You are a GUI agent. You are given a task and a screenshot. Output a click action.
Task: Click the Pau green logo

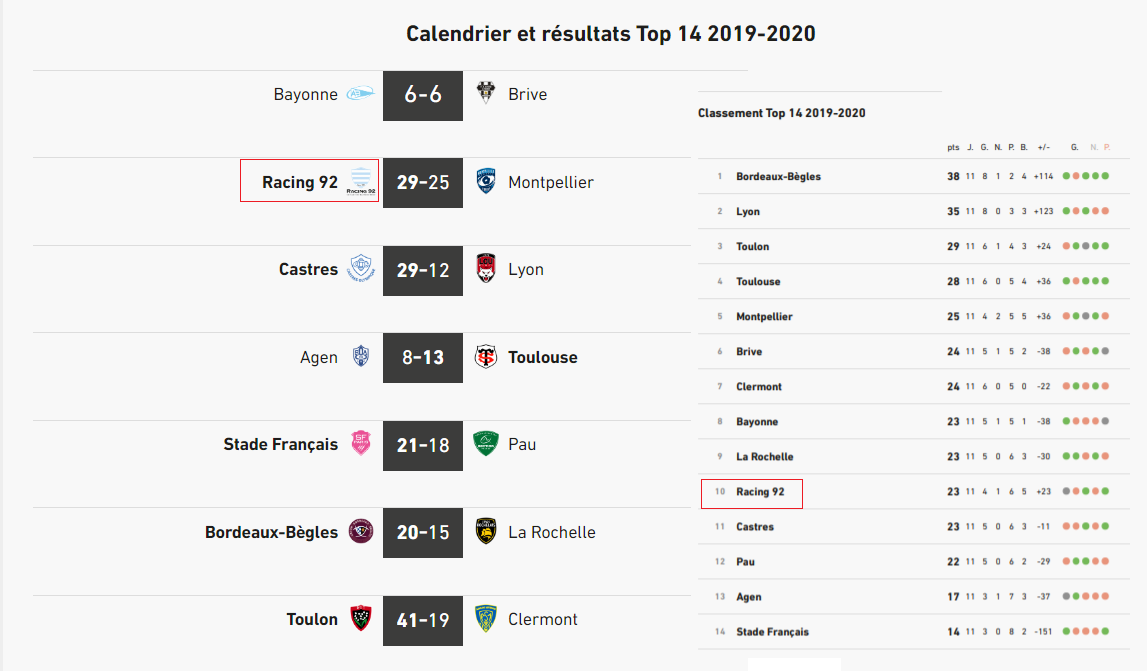tap(486, 444)
